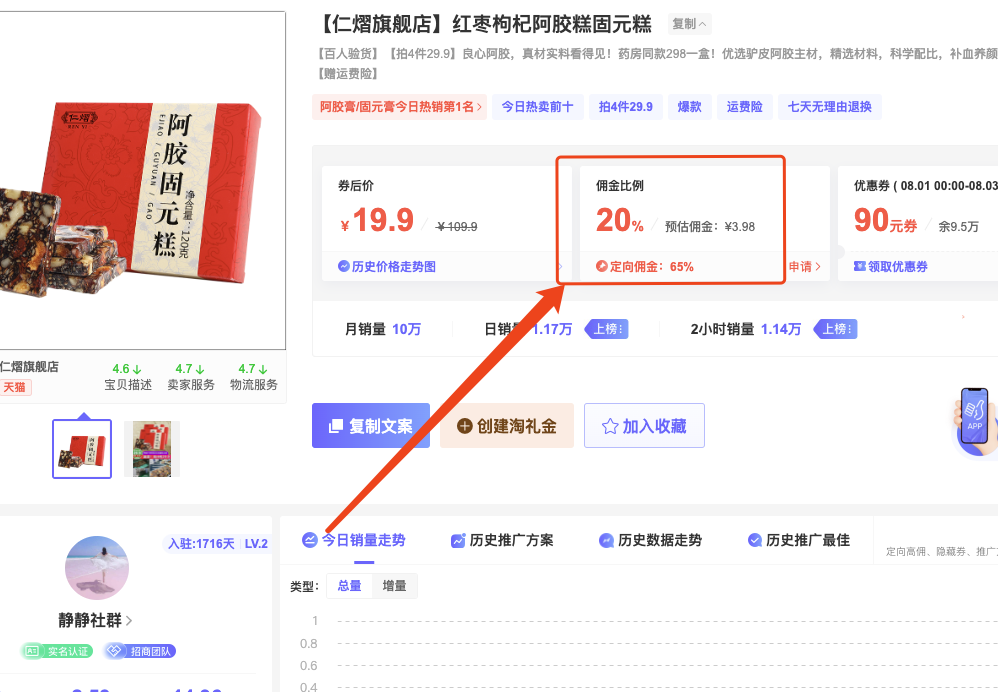Screen dimensions: 998x692
Task: Click the copy icon in 复制文案
Action: [336, 426]
